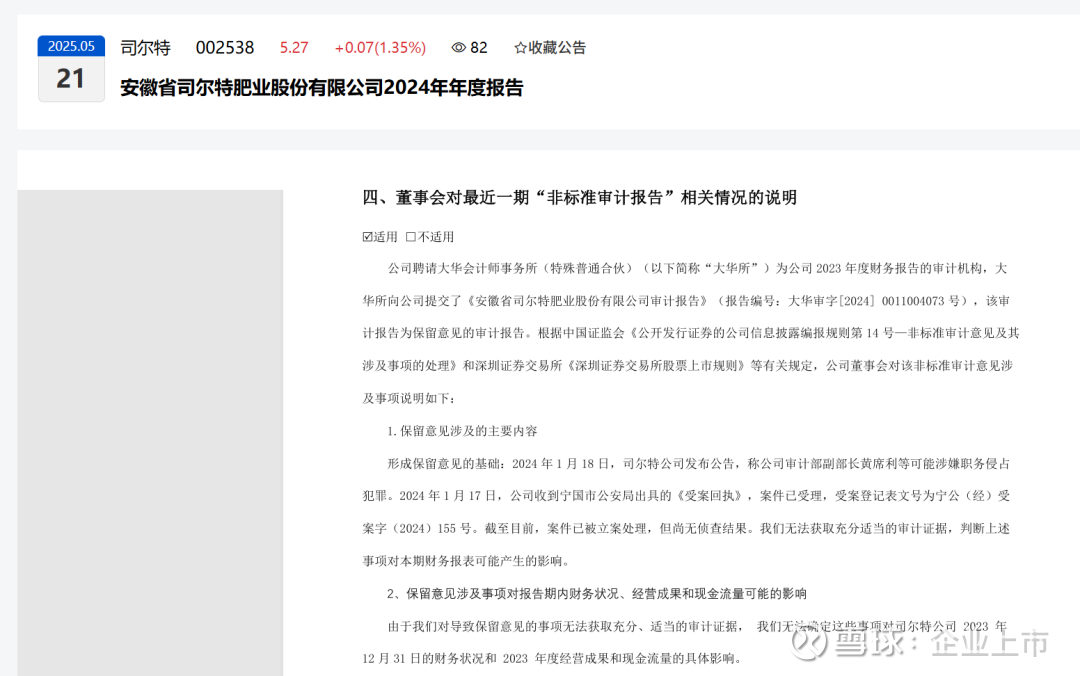Click the line starting 由于我们对导致保留意见的事项
1080x676 pixels.
pyautogui.click(x=697, y=626)
